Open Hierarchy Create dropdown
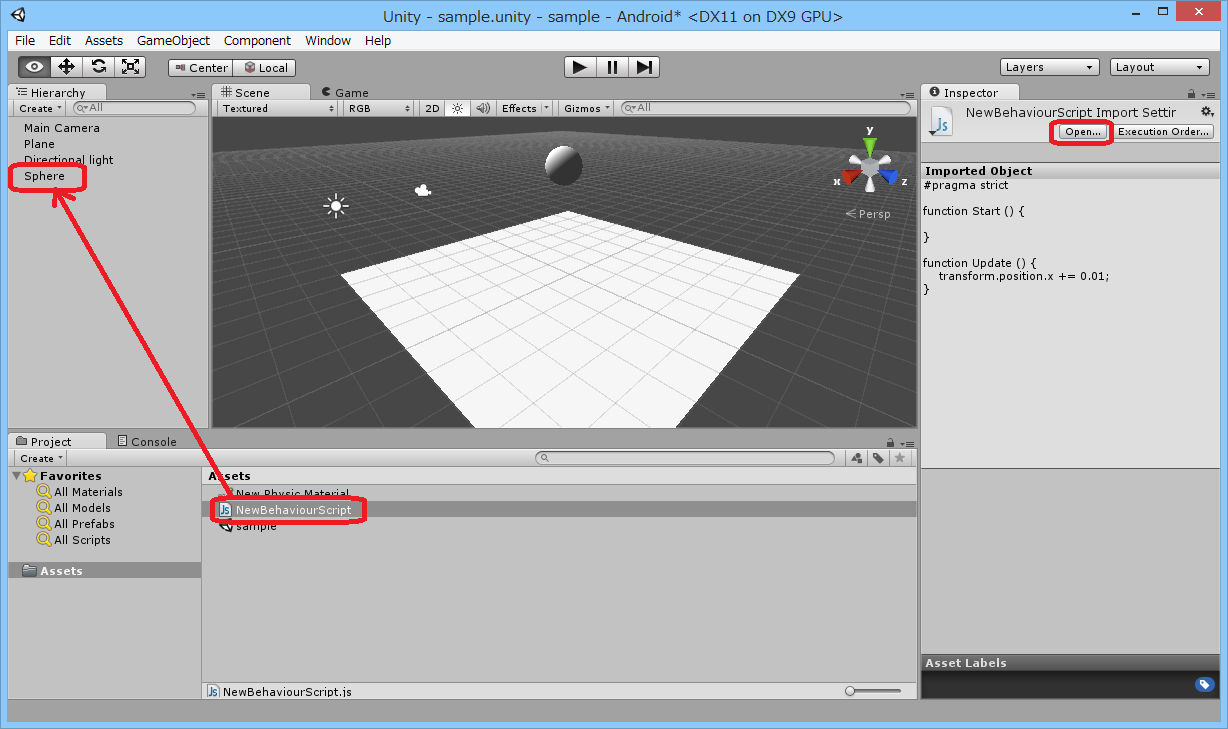 (40, 108)
